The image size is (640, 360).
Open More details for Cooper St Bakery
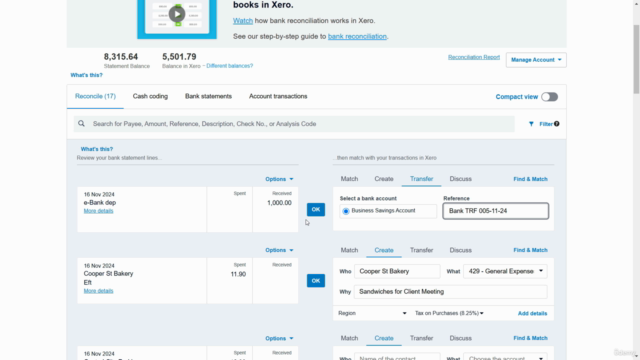pyautogui.click(x=98, y=291)
